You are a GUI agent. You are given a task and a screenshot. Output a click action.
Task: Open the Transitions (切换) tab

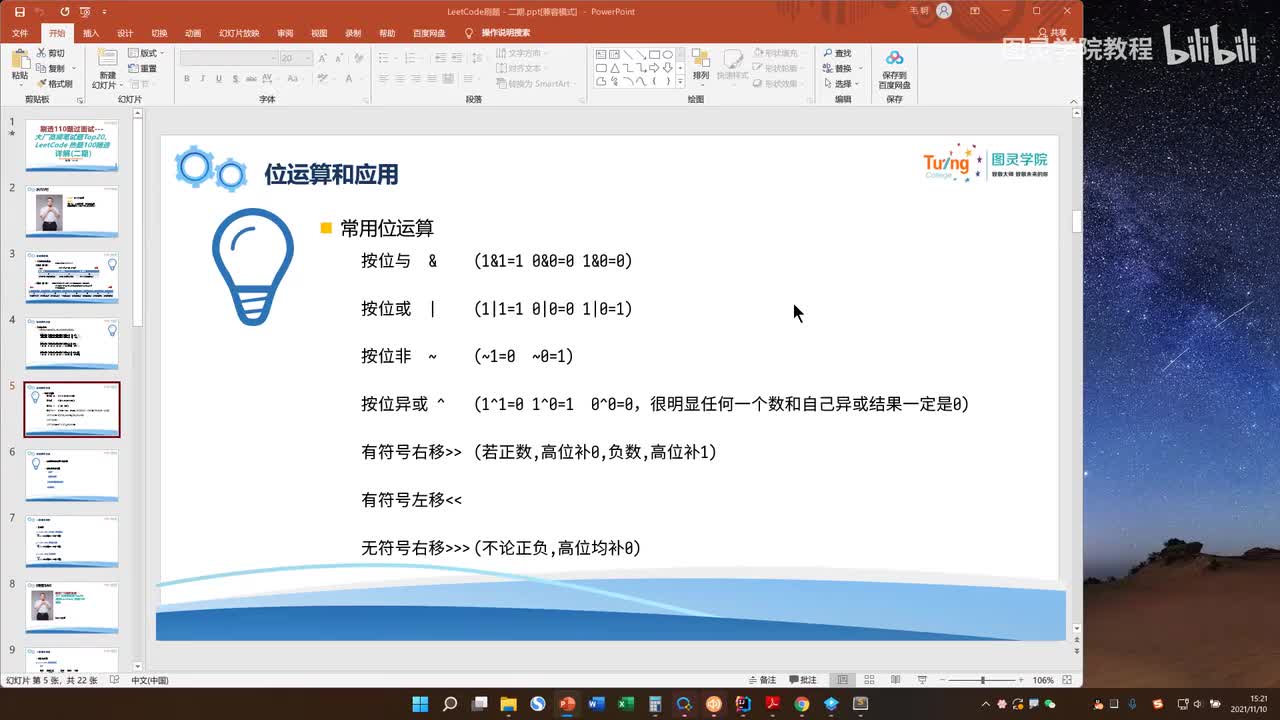pyautogui.click(x=159, y=33)
